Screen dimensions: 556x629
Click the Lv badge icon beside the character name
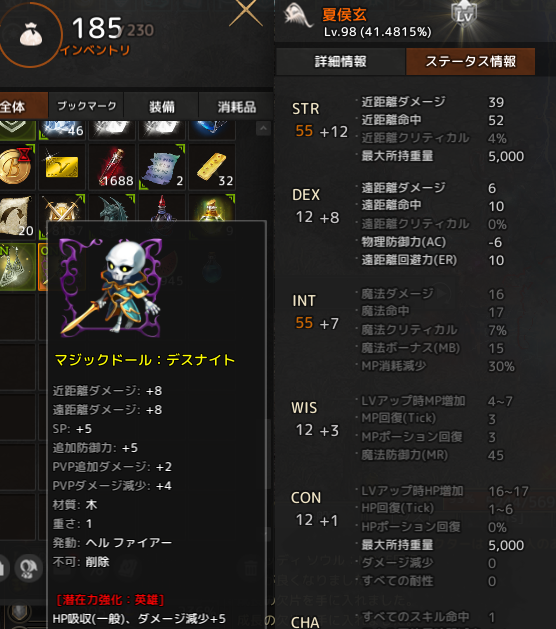click(x=465, y=14)
